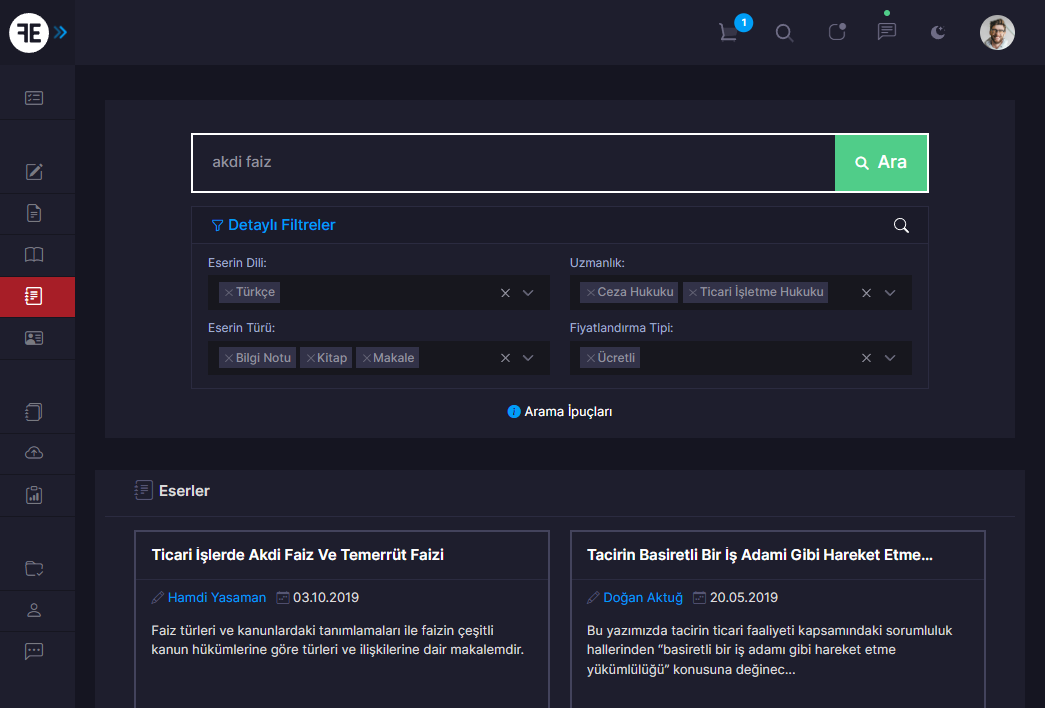Expand the Fiyatlandırma Tipi dropdown

[x=890, y=358]
